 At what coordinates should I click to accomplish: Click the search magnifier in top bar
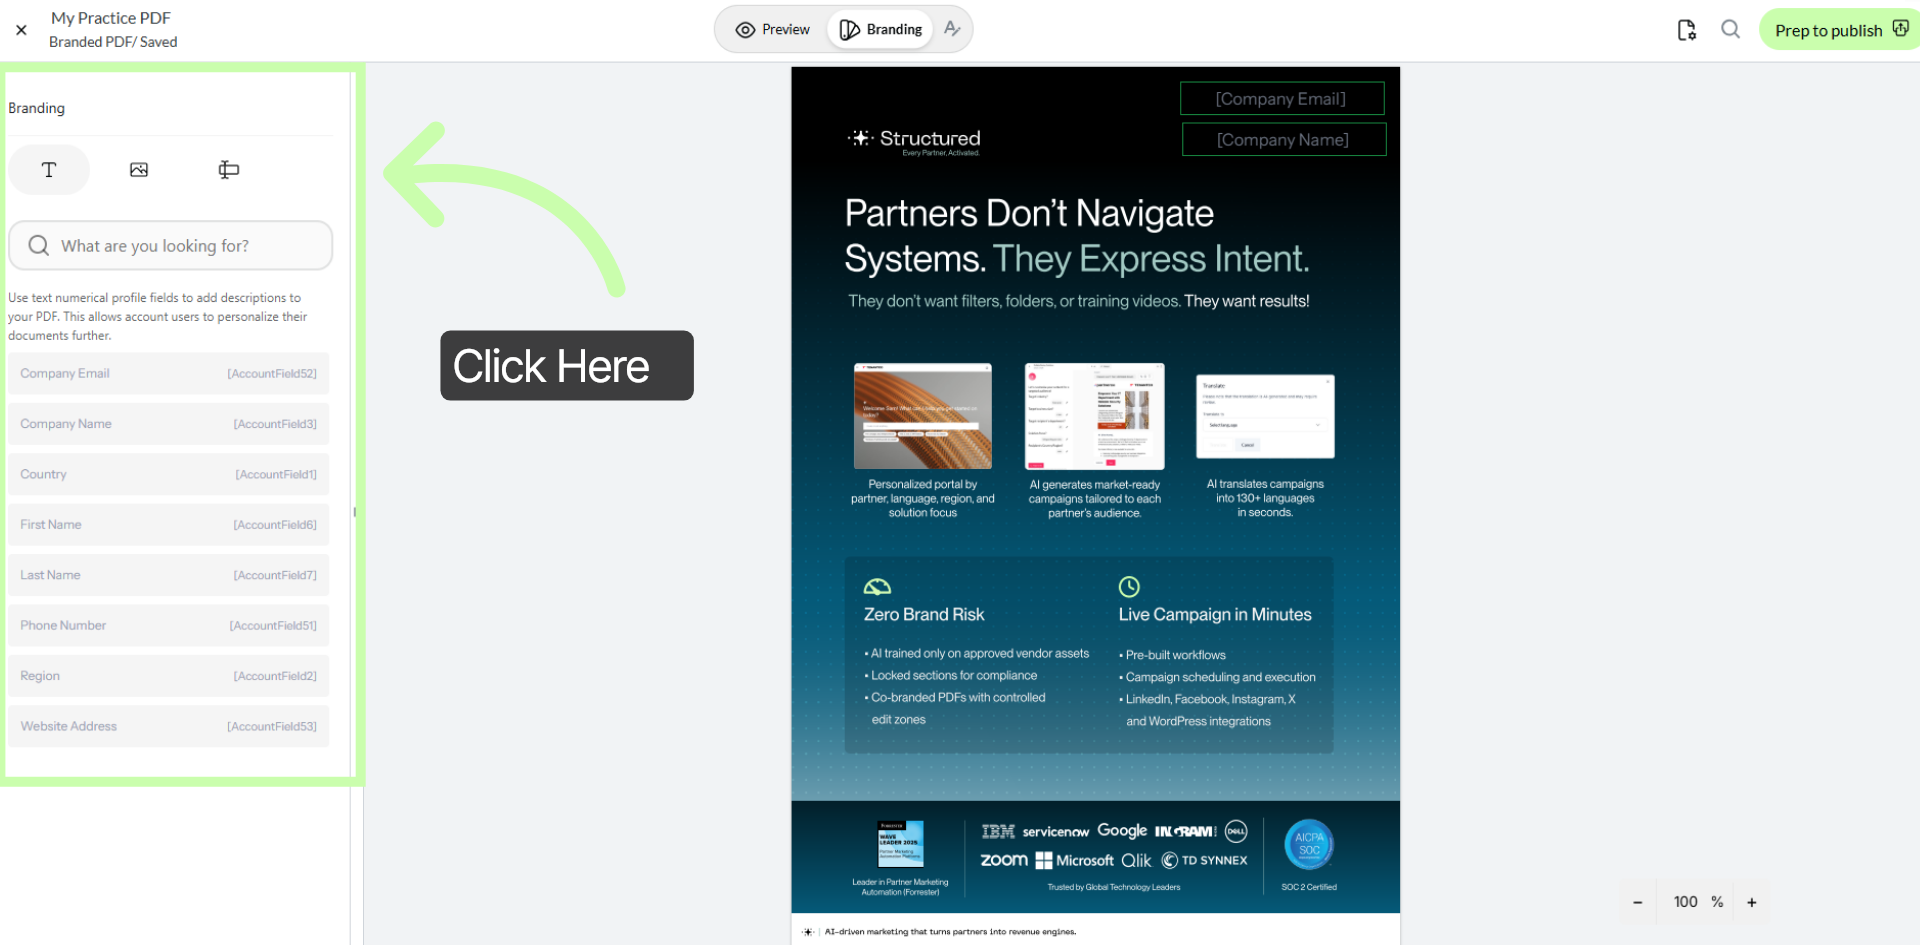pos(1731,30)
